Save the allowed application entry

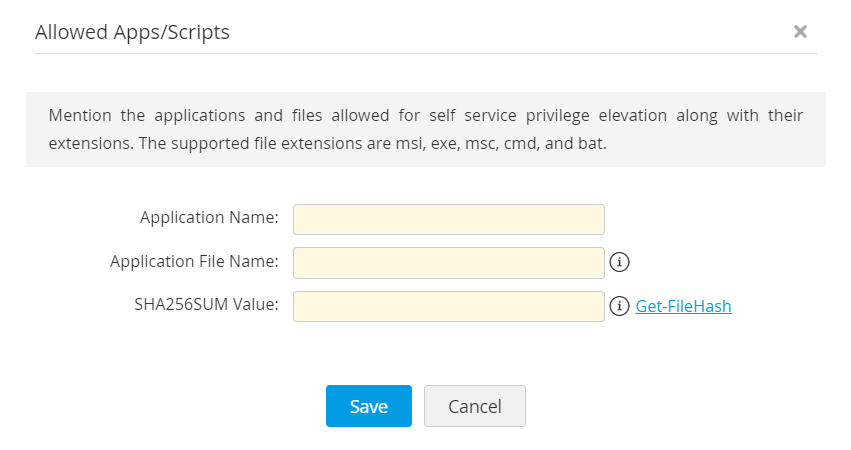pos(368,406)
